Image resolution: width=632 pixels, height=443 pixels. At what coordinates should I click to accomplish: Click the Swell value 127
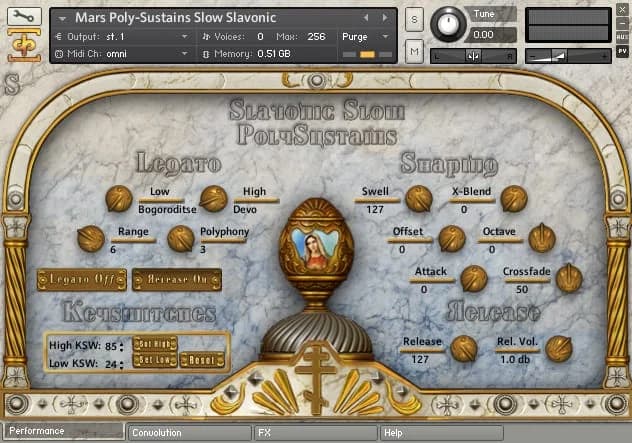pyautogui.click(x=375, y=210)
